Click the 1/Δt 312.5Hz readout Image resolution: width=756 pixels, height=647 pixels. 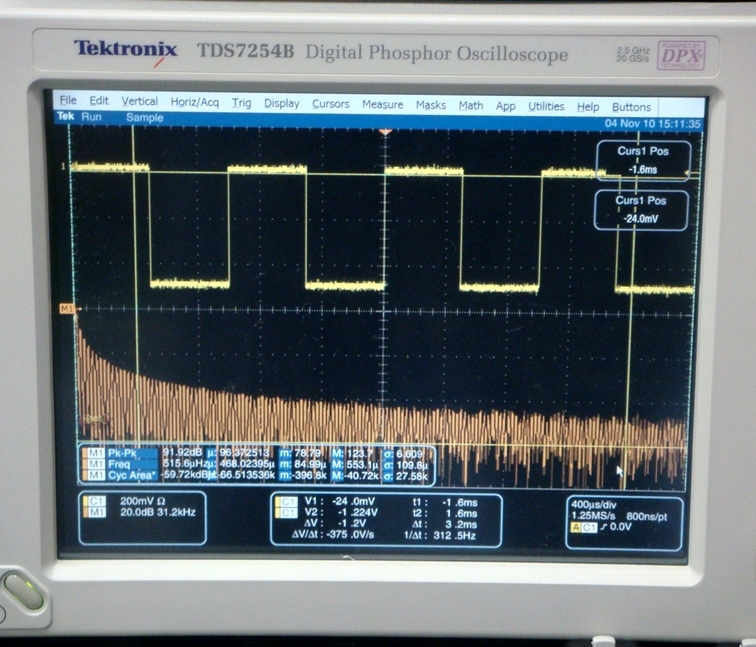[440, 536]
